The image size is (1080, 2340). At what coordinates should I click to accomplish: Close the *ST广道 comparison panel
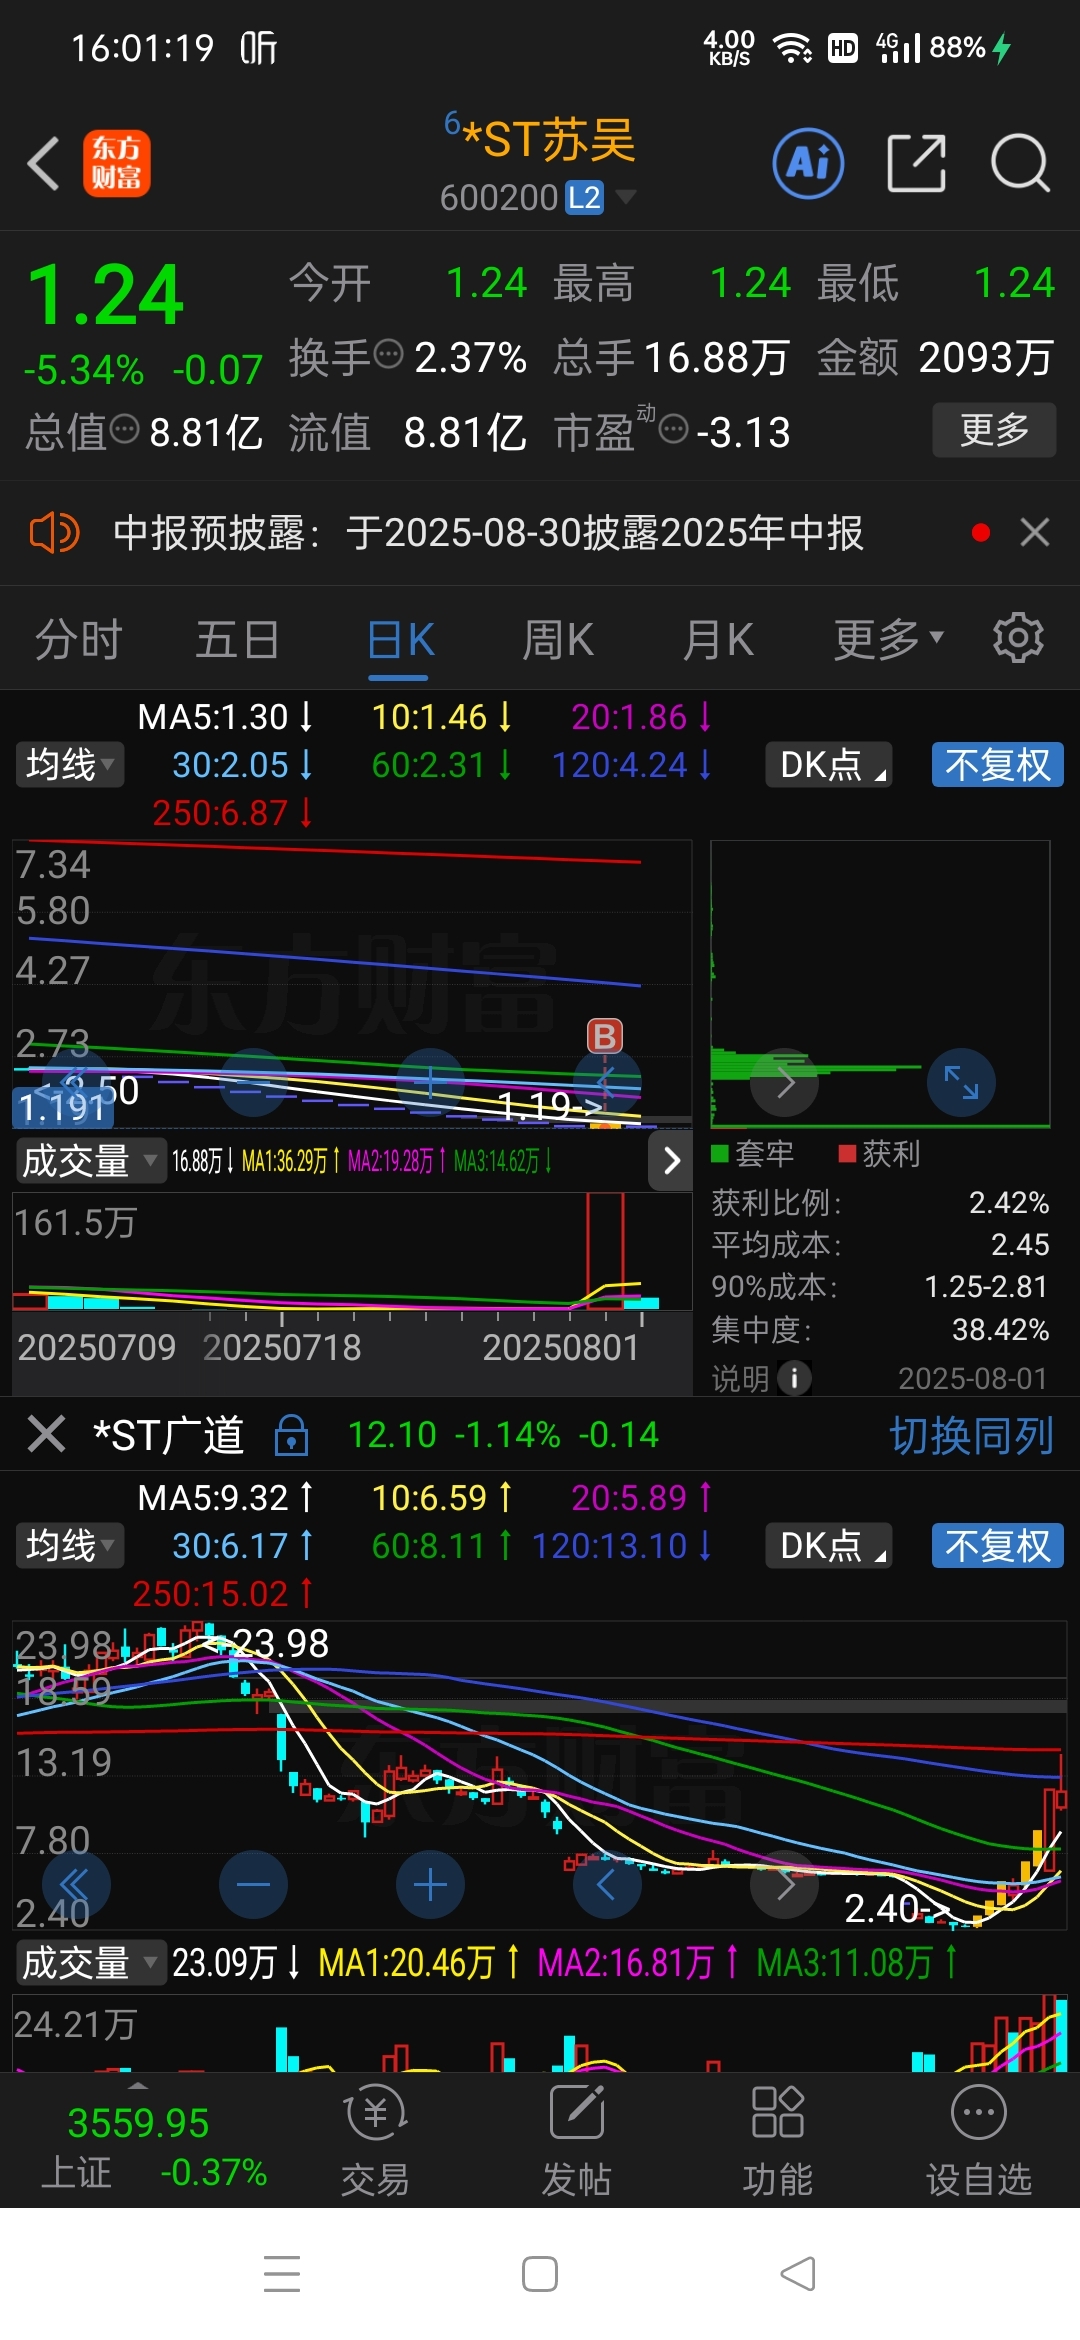[x=46, y=1434]
